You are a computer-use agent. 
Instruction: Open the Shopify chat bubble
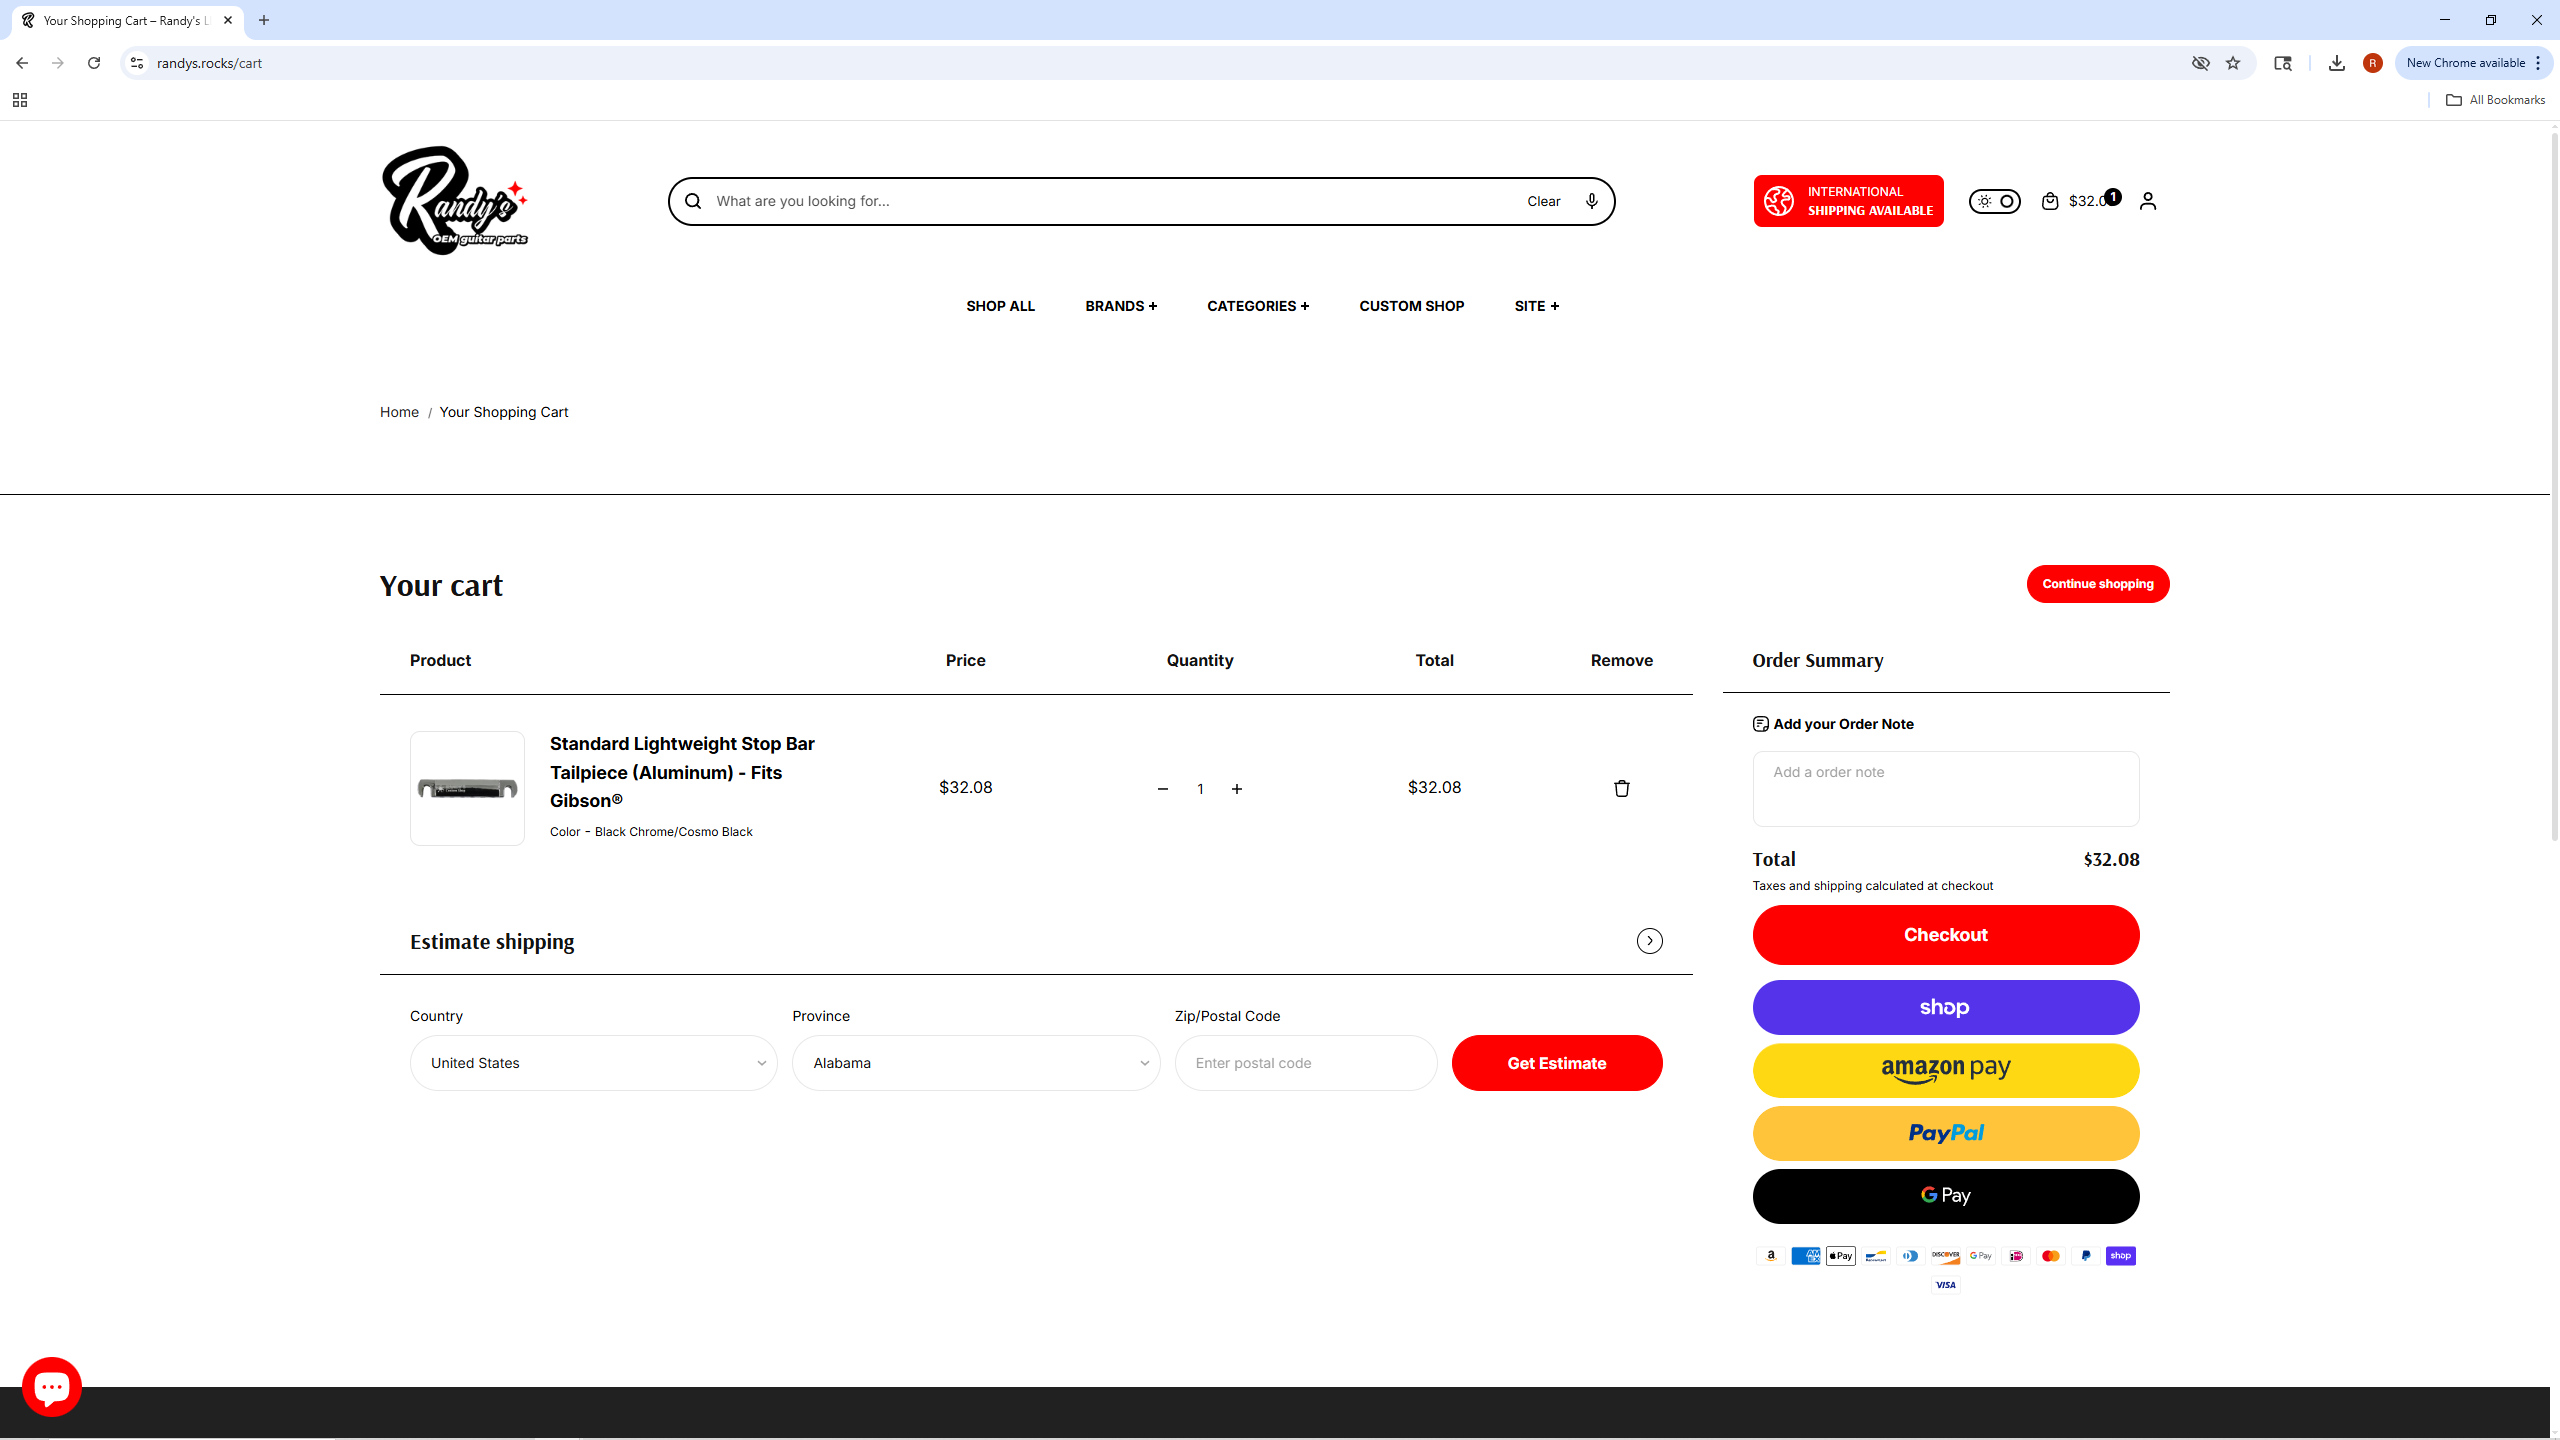tap(52, 1386)
